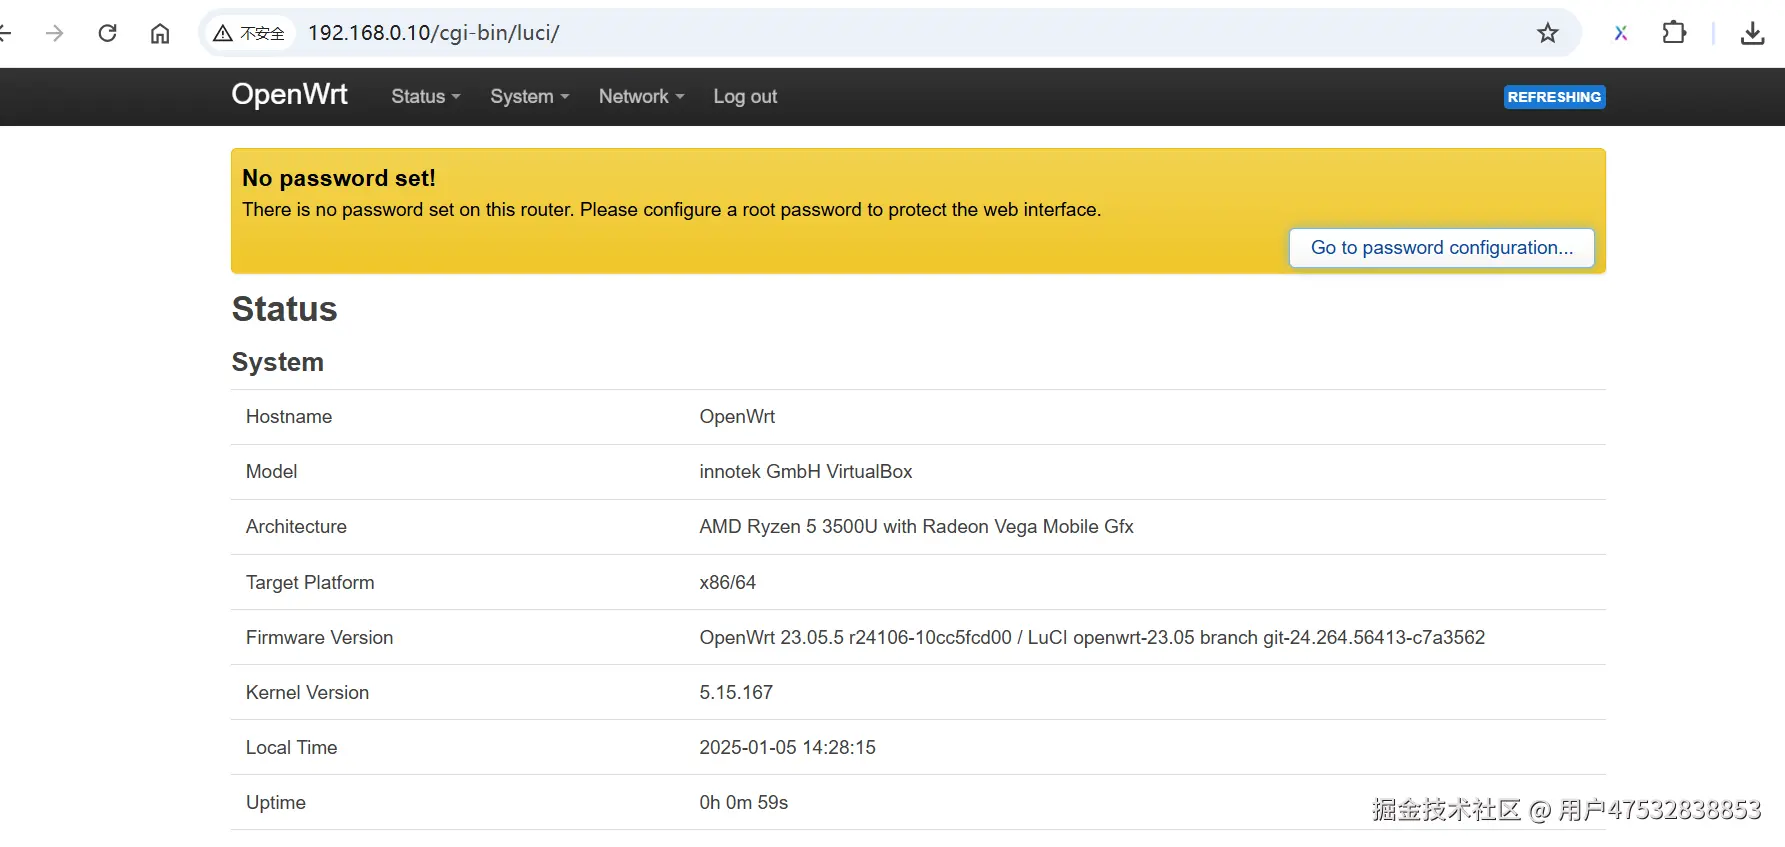The image size is (1785, 847).
Task: Expand the Network menu
Action: pos(641,96)
